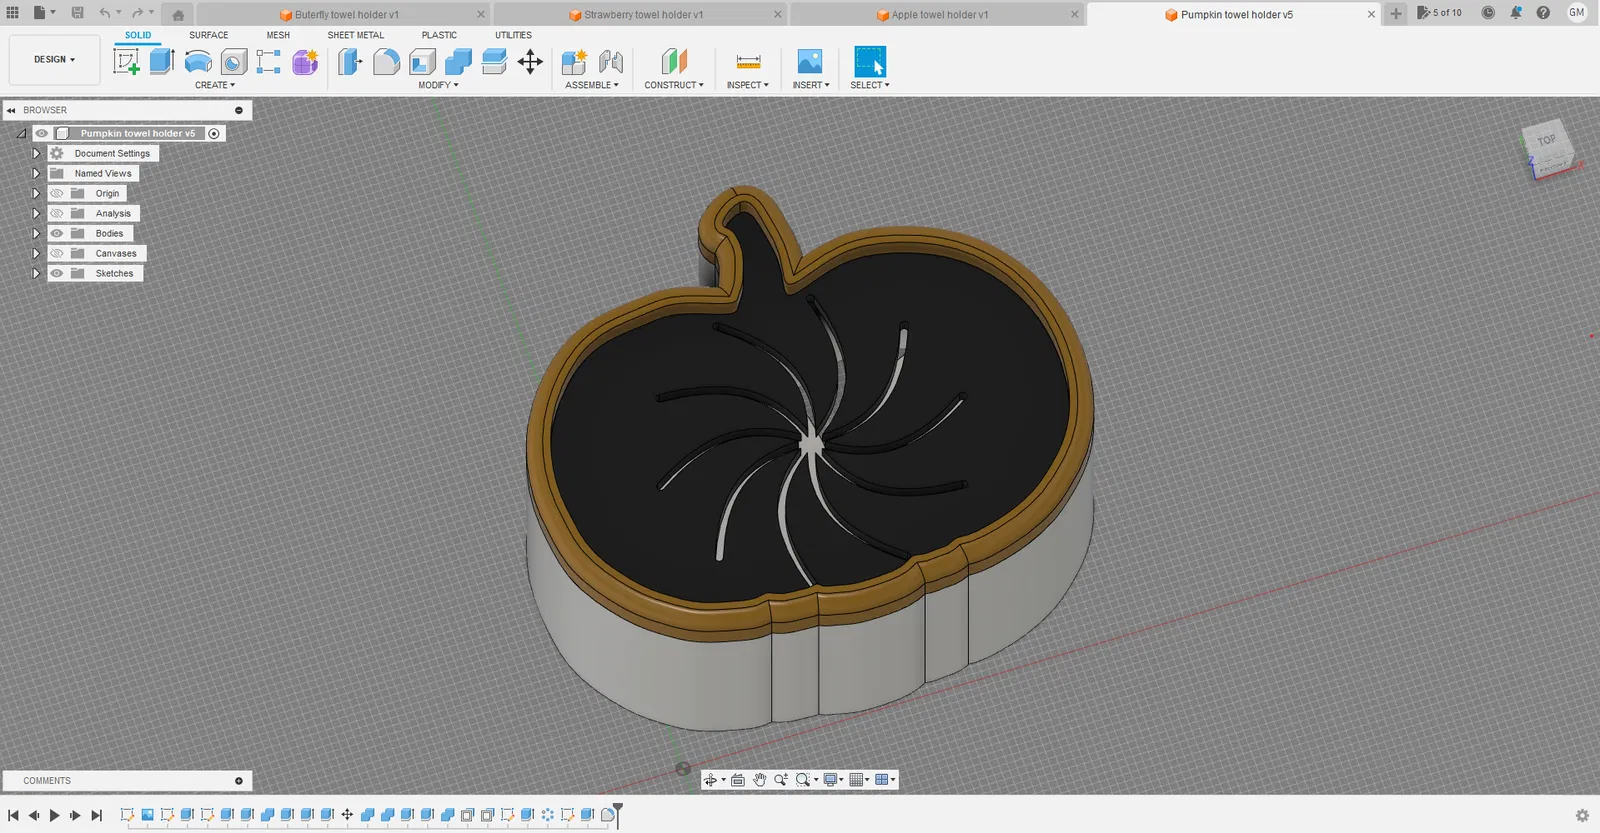The height and width of the screenshot is (833, 1600).
Task: Click the Extrude tool icon
Action: coord(162,62)
